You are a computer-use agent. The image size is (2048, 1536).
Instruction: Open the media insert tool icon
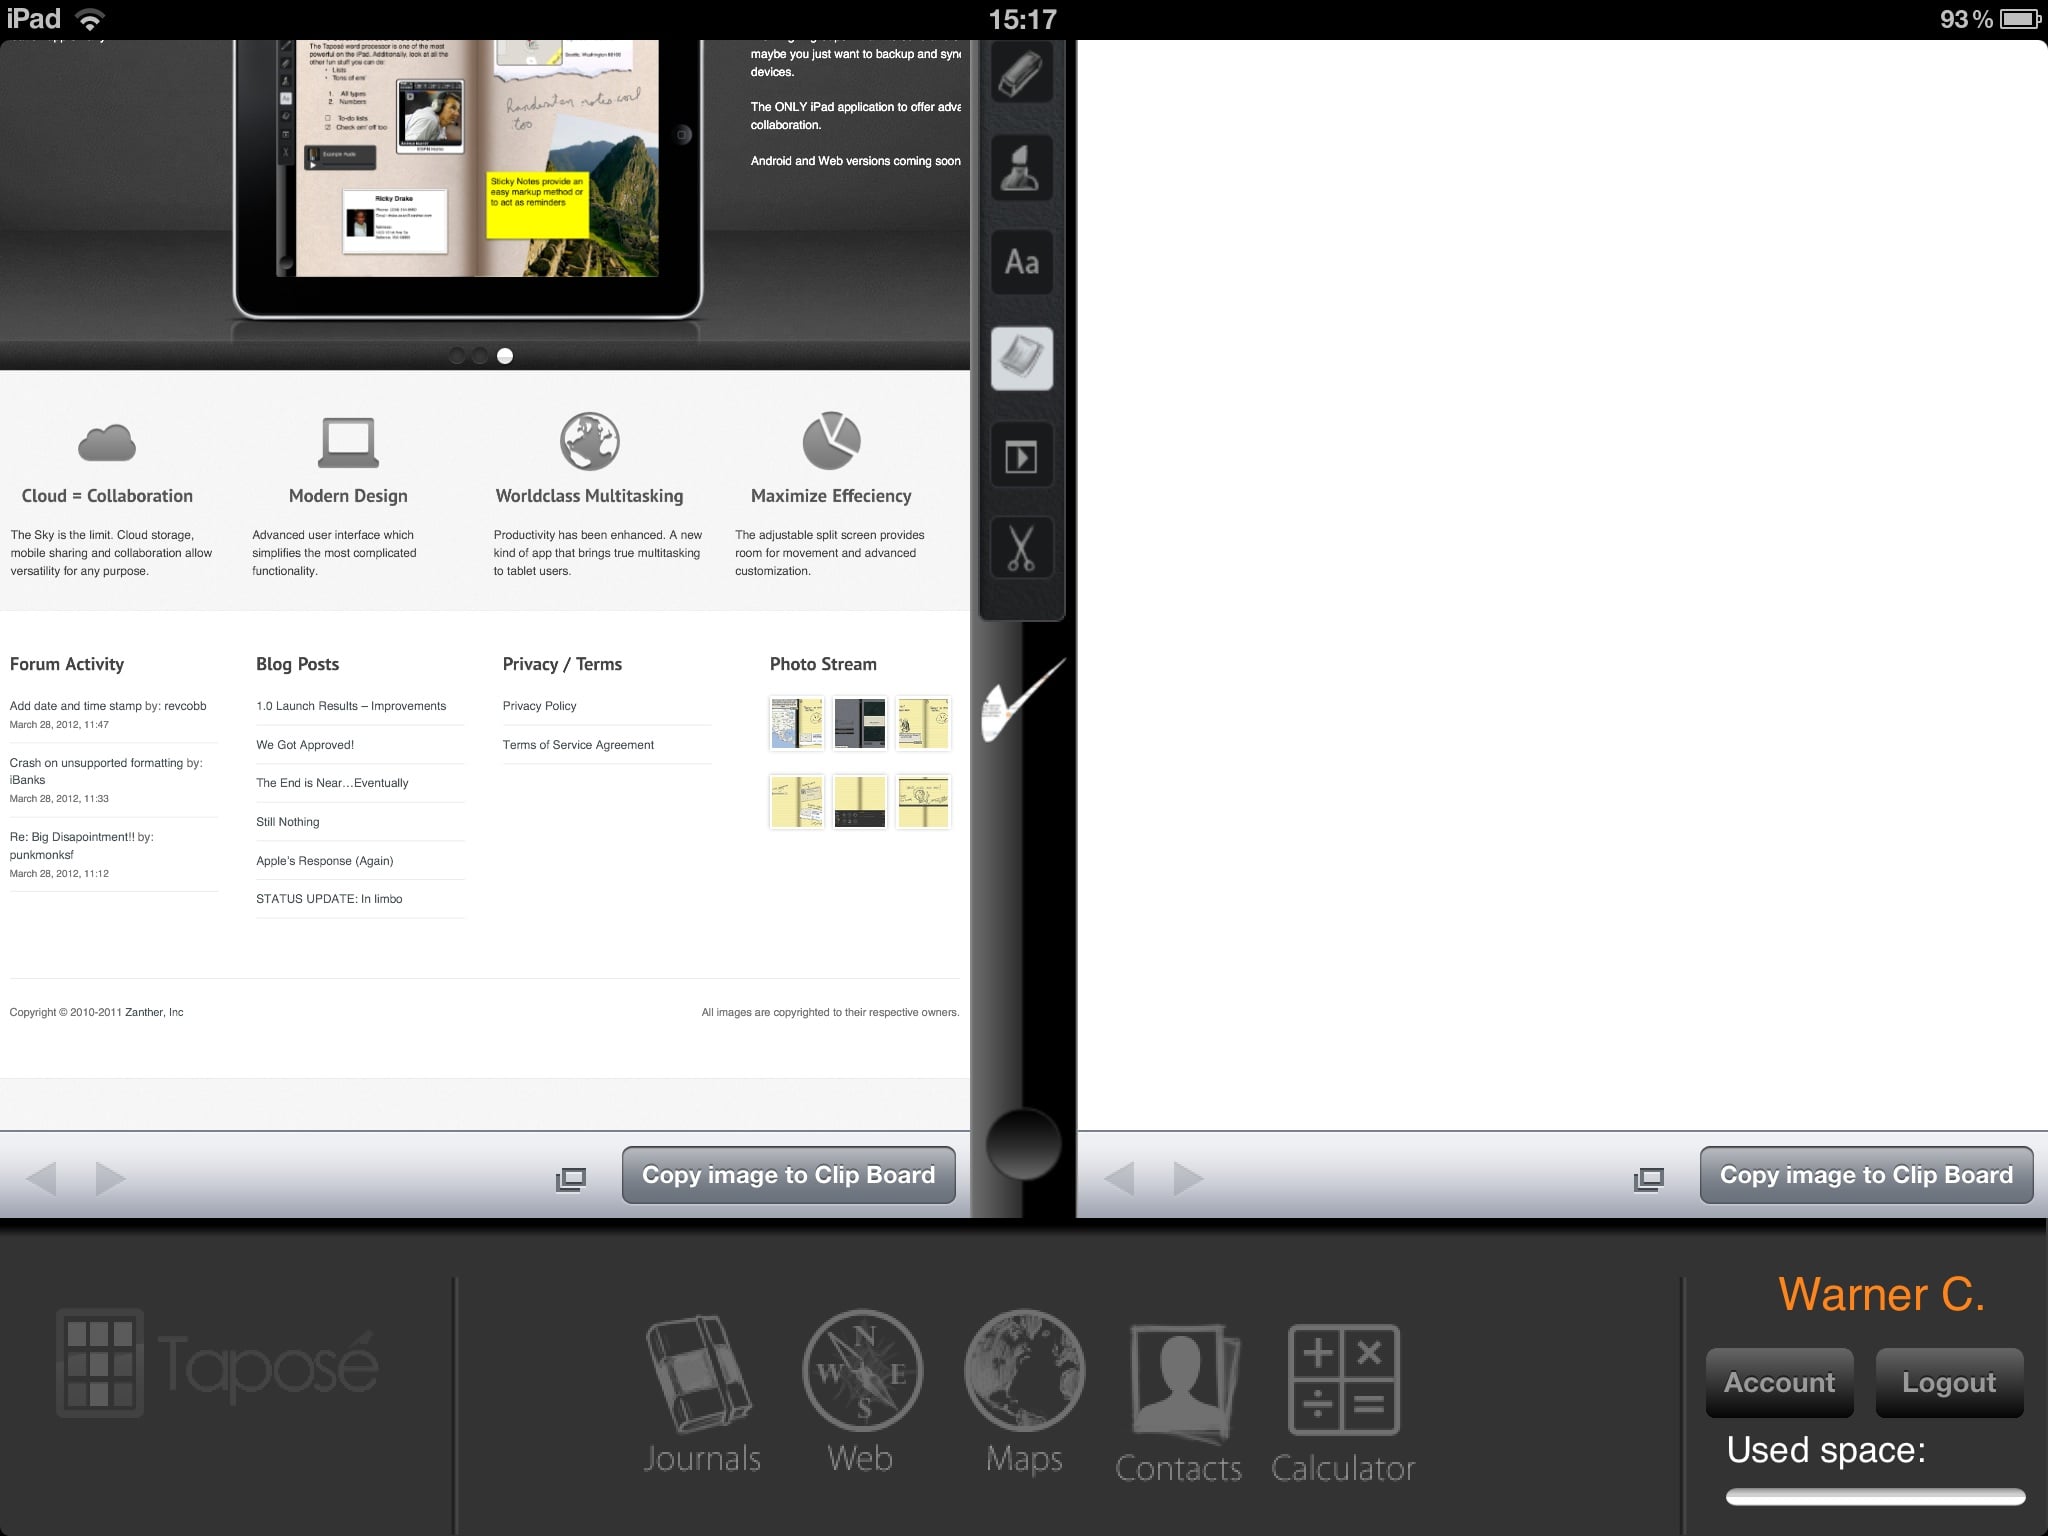(x=1021, y=457)
